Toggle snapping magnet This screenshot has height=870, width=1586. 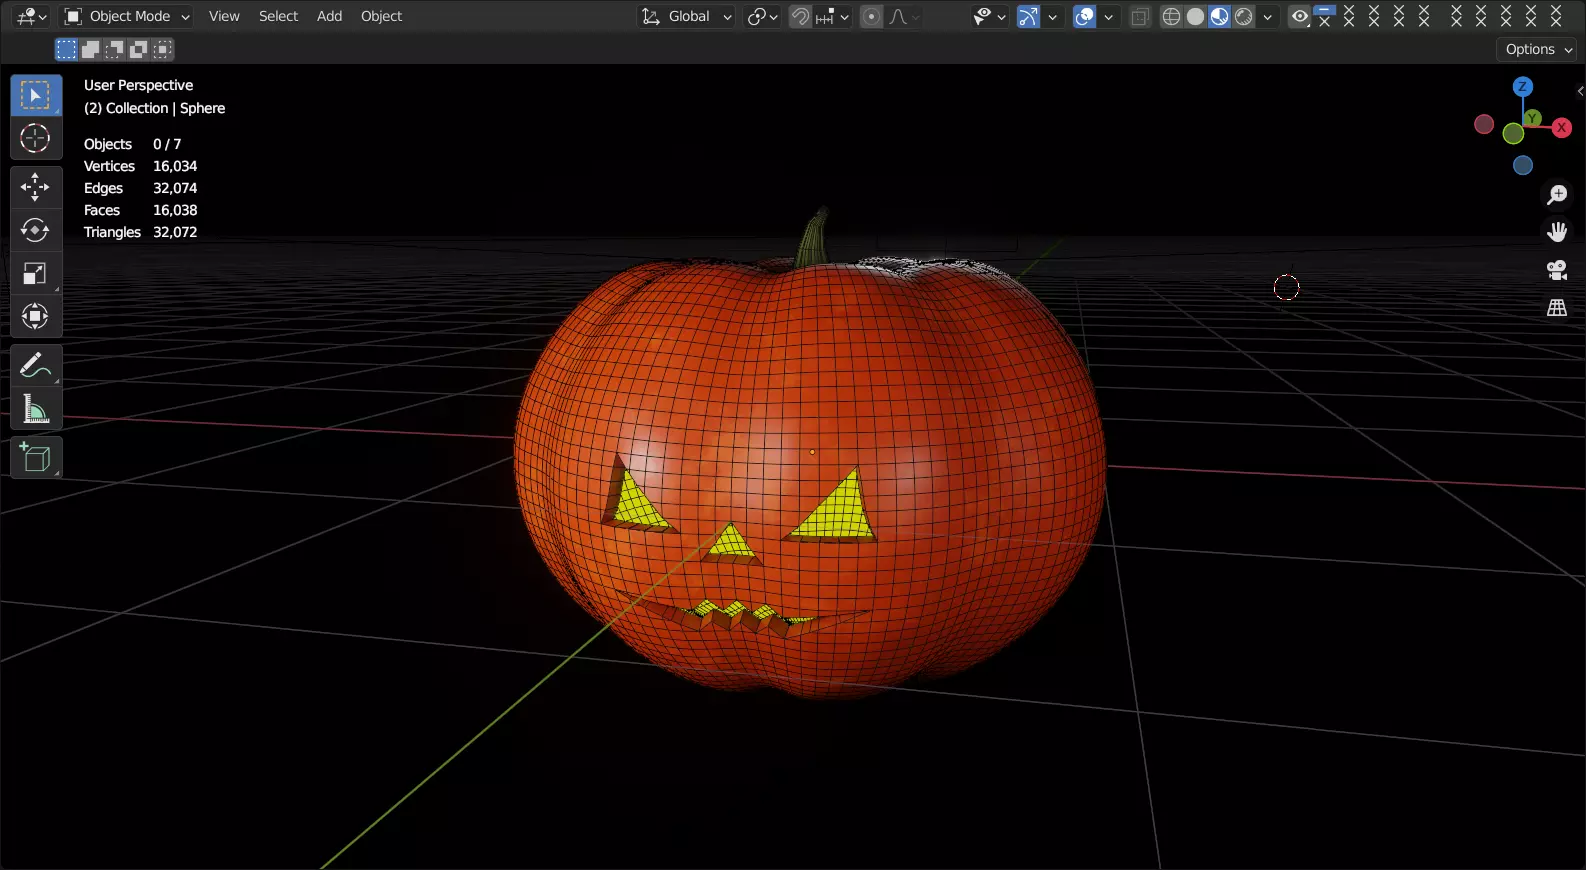(x=800, y=16)
